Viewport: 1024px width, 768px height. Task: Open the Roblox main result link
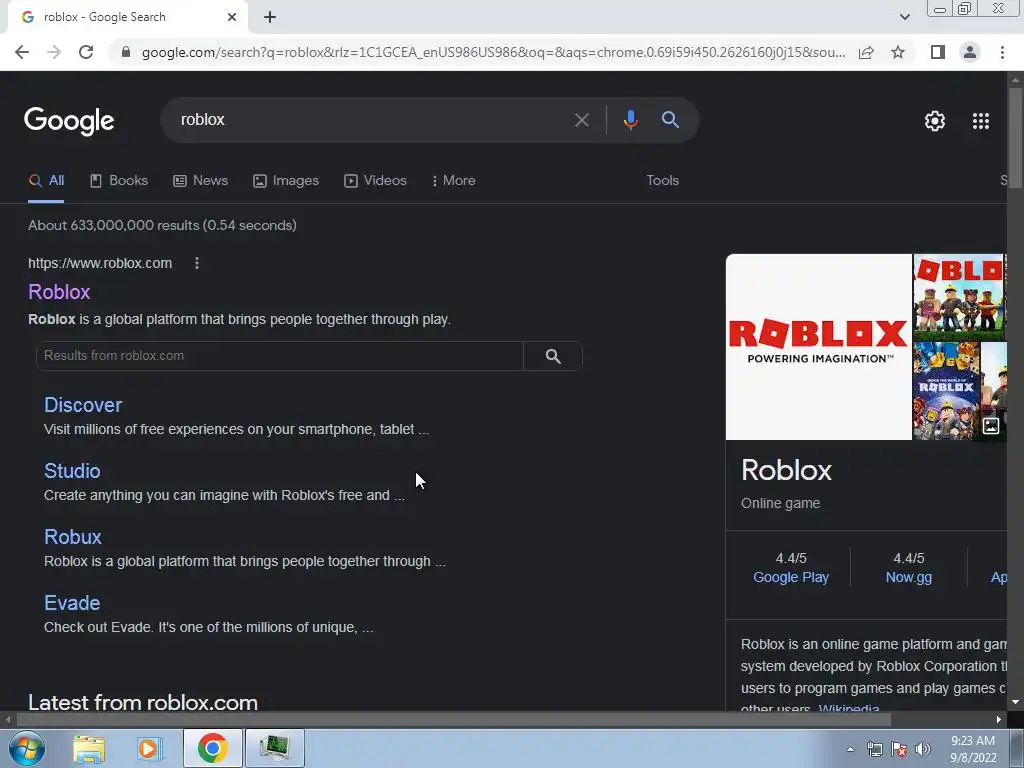point(59,292)
